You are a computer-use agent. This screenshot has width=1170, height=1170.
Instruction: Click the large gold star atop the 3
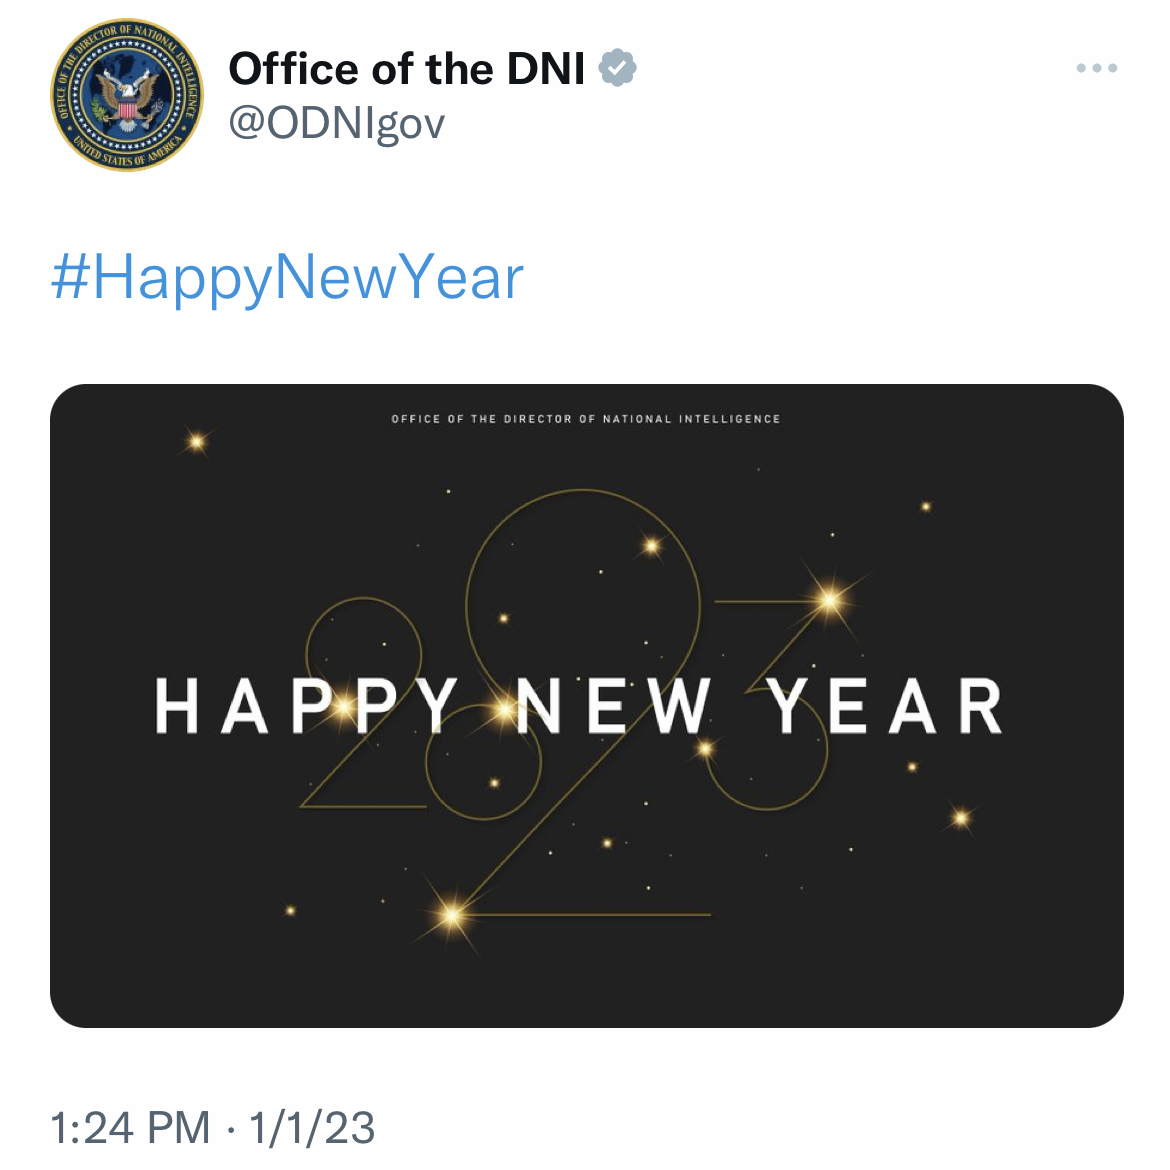(829, 600)
